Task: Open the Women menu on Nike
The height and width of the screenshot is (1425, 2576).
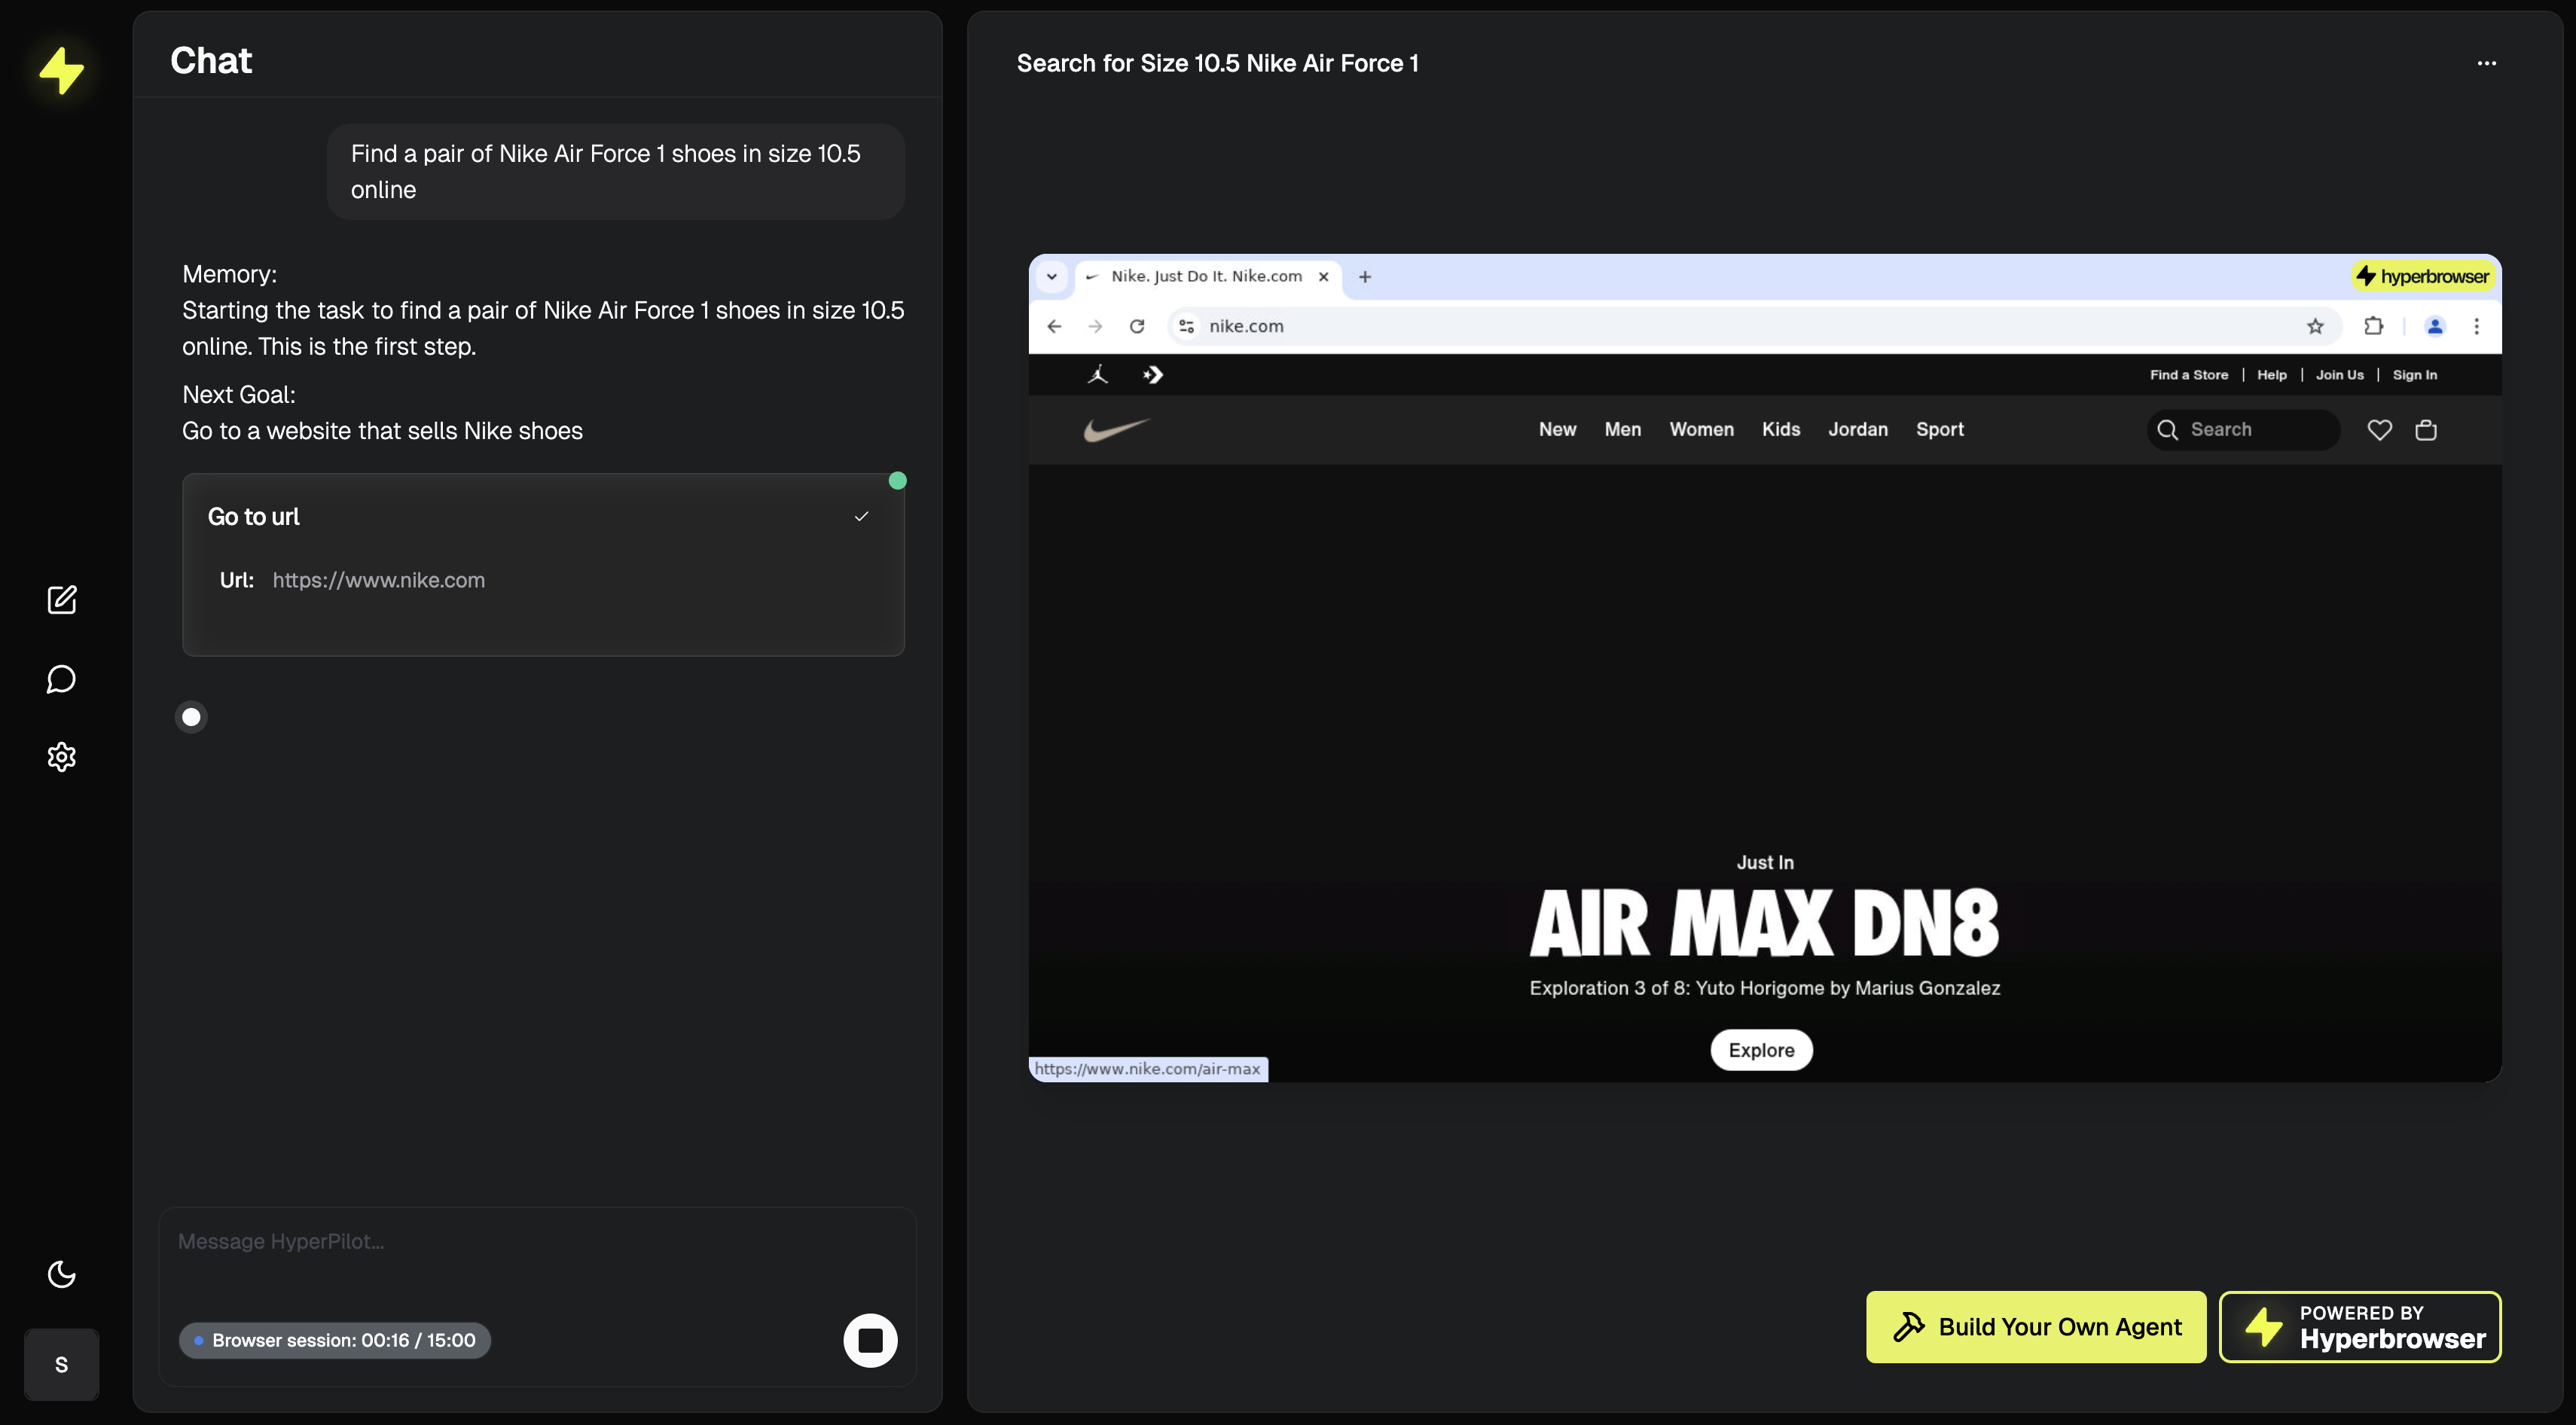Action: point(1701,430)
